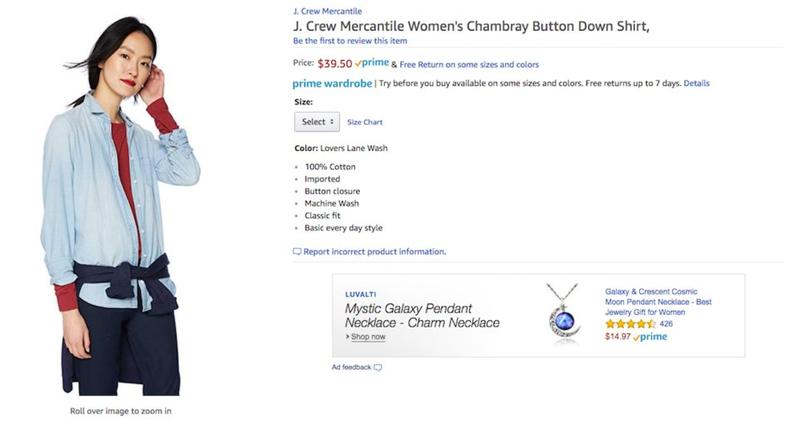The height and width of the screenshot is (430, 800).
Task: Click the prime wardrobe logo
Action: point(331,84)
